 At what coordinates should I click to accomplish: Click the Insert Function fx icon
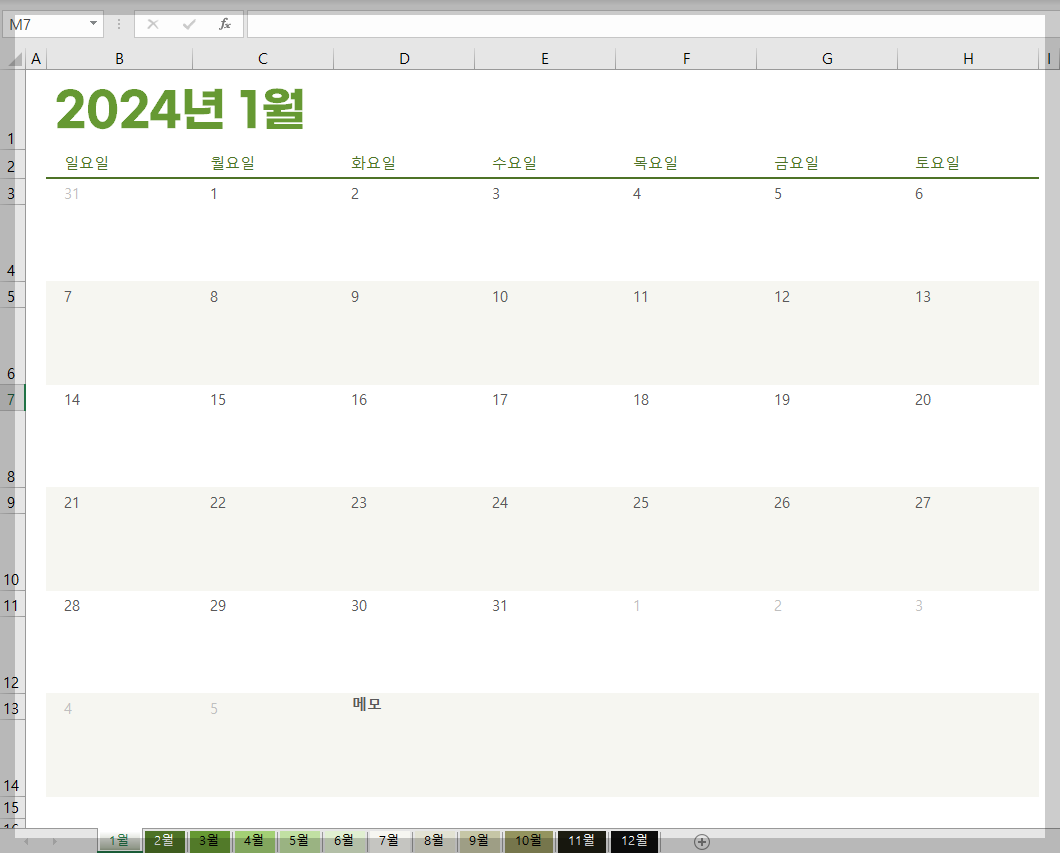[x=224, y=24]
